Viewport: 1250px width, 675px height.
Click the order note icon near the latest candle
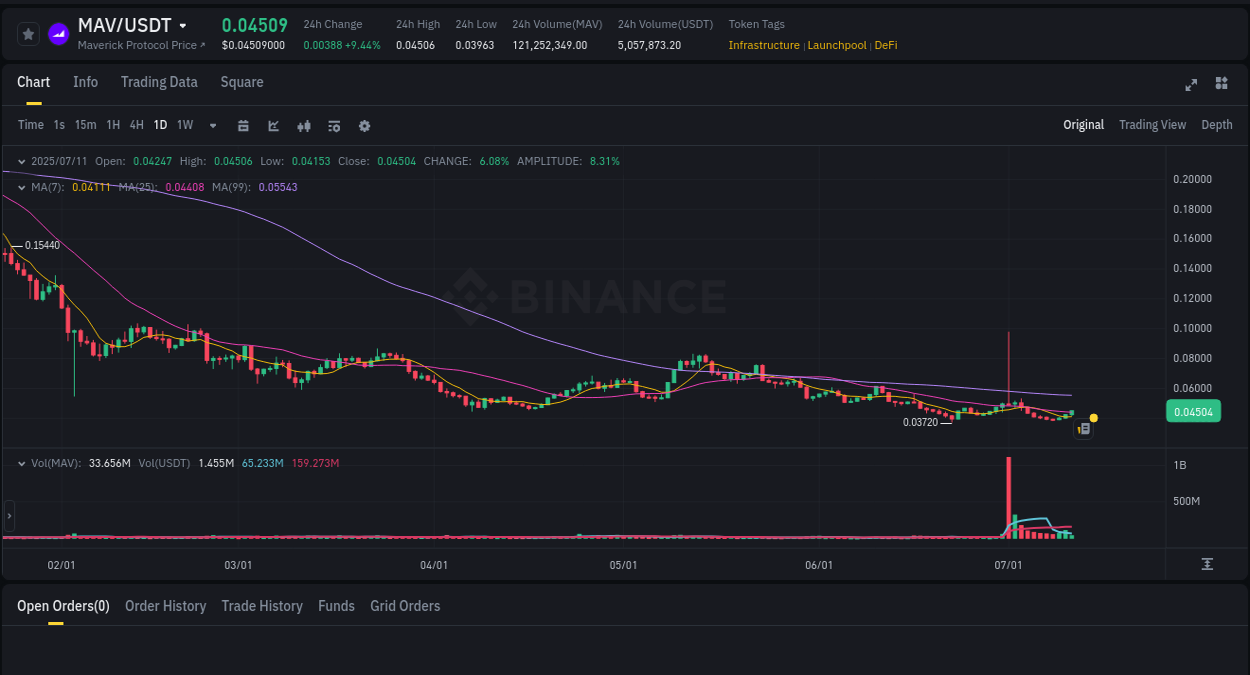pyautogui.click(x=1083, y=428)
